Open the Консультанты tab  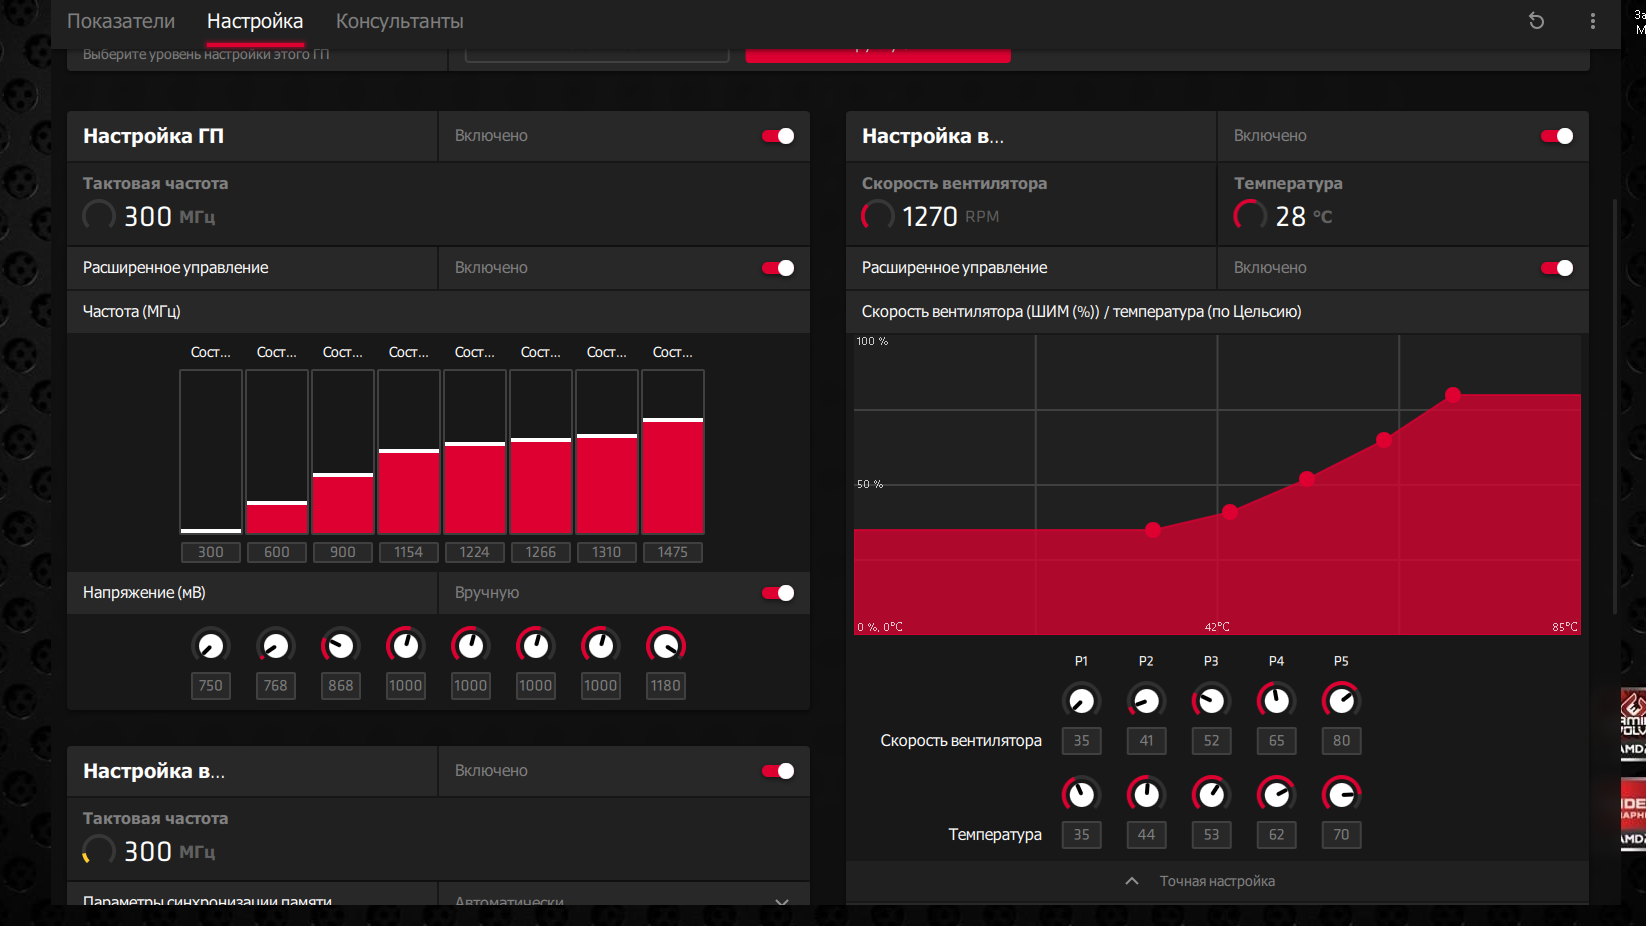(x=399, y=21)
